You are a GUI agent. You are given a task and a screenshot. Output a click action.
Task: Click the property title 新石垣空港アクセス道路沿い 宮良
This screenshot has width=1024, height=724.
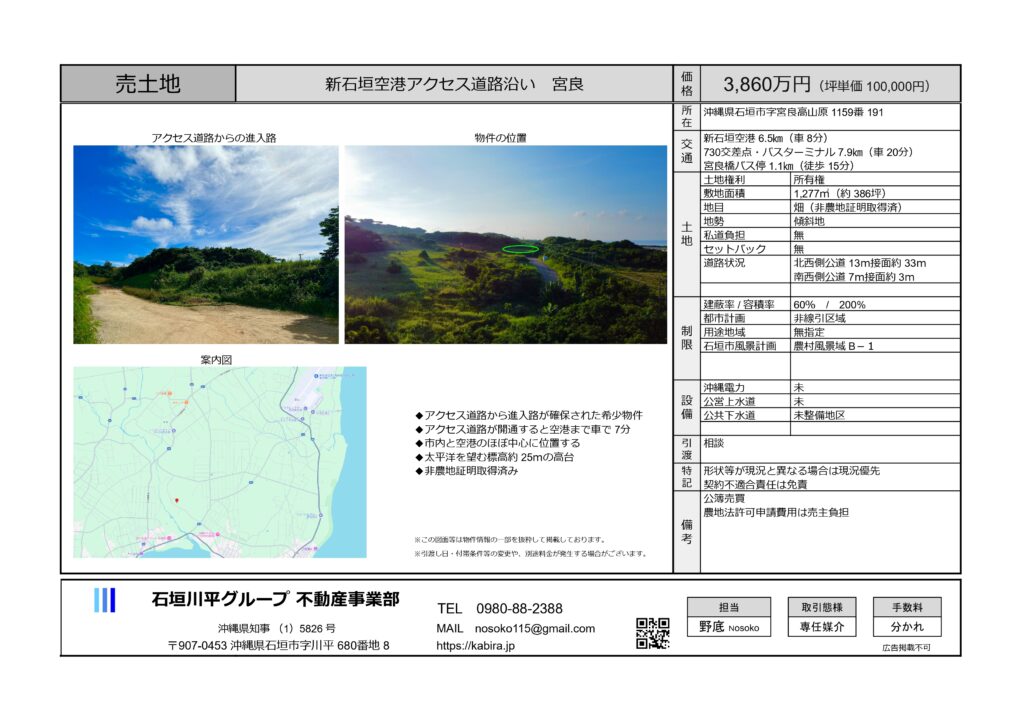(454, 85)
